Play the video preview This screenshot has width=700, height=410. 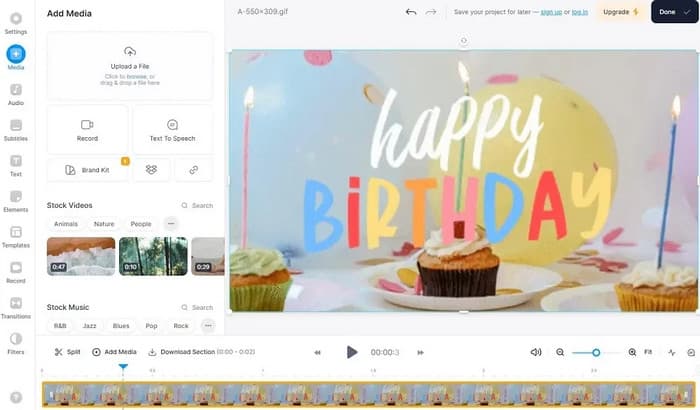[352, 352]
